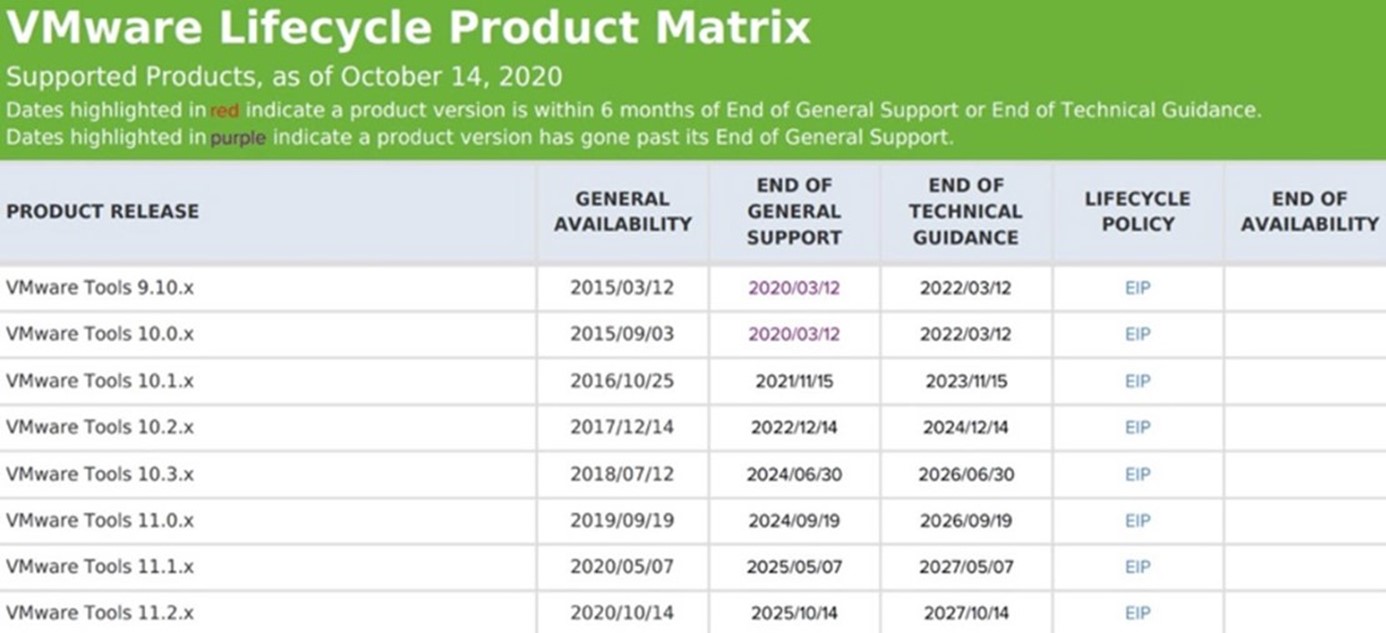1386x633 pixels.
Task: Select the End of Technical Guidance header
Action: click(x=966, y=211)
